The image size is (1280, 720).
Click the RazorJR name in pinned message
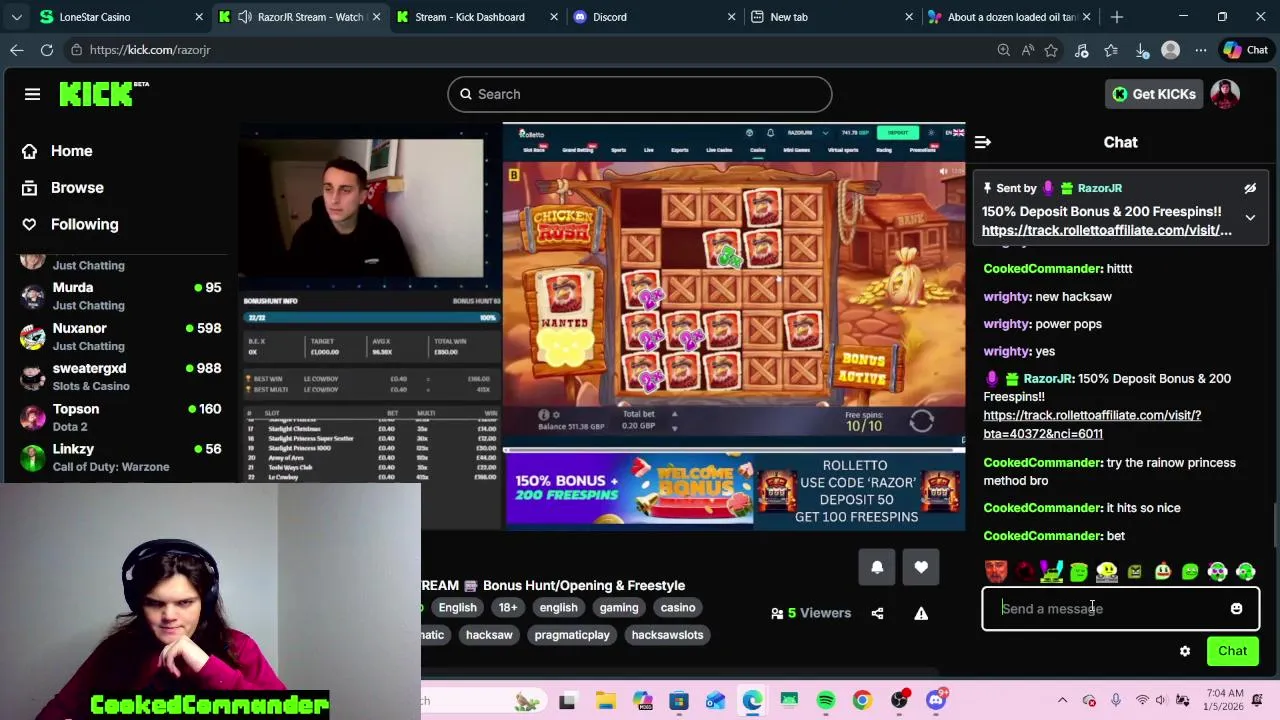tap(1099, 188)
